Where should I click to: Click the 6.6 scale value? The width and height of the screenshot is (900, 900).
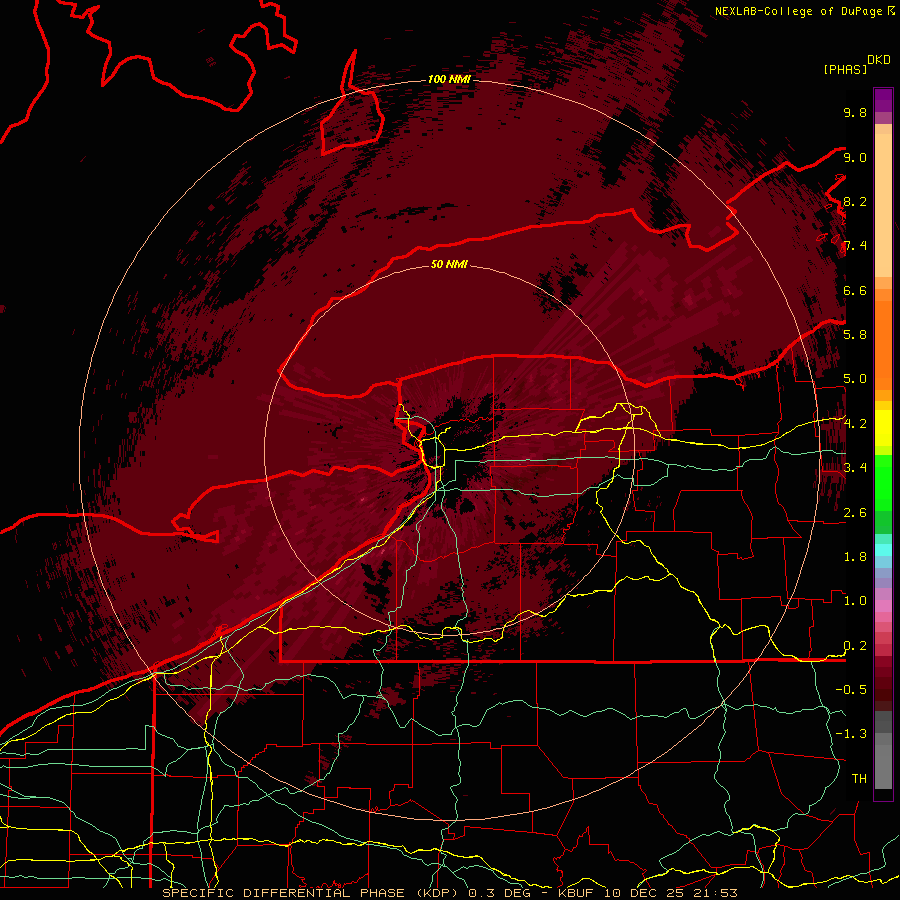pyautogui.click(x=855, y=290)
